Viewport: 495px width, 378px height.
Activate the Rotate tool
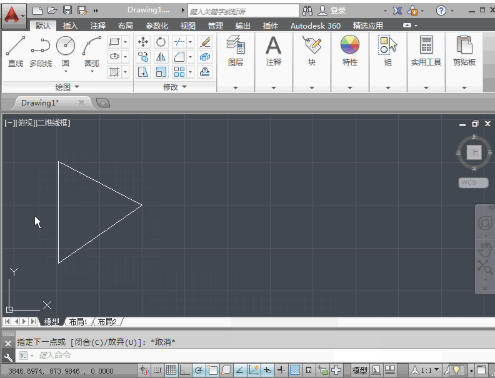pyautogui.click(x=161, y=42)
